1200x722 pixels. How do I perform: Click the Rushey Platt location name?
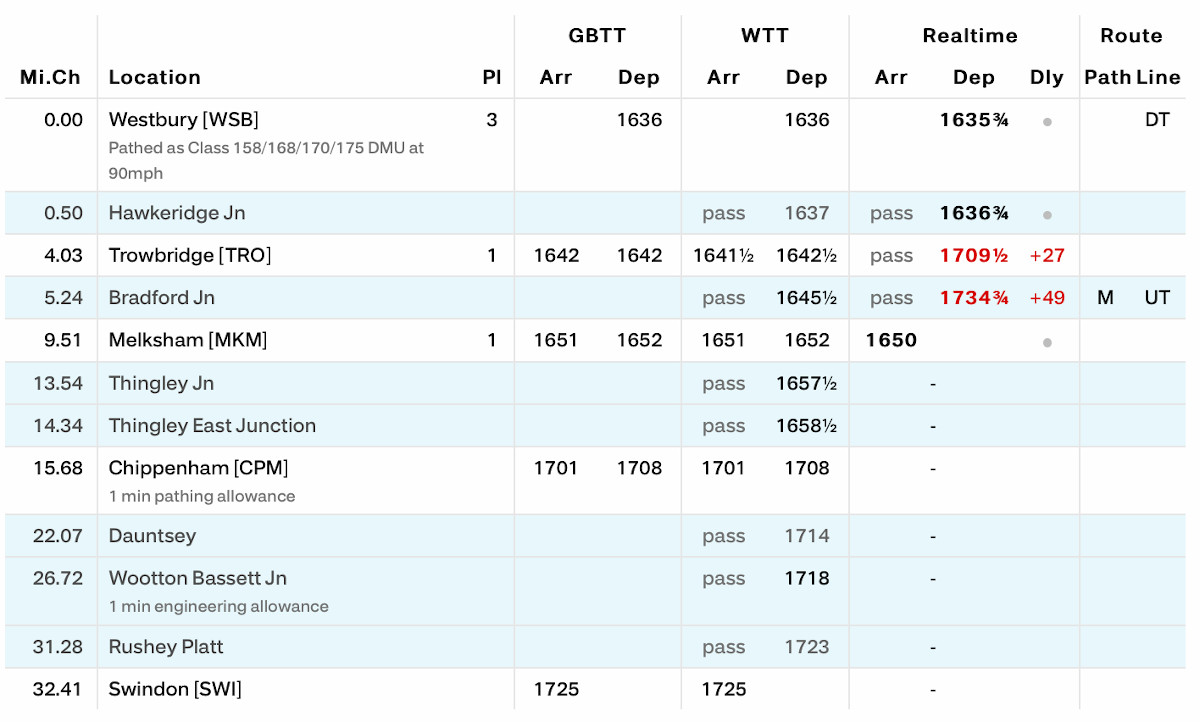[166, 647]
